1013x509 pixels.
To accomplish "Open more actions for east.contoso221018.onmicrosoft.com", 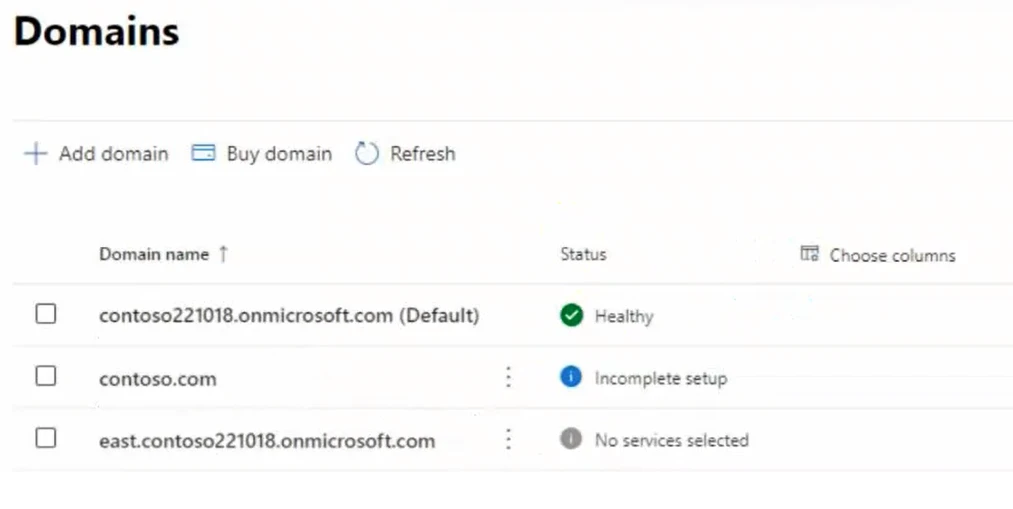I will tap(508, 439).
